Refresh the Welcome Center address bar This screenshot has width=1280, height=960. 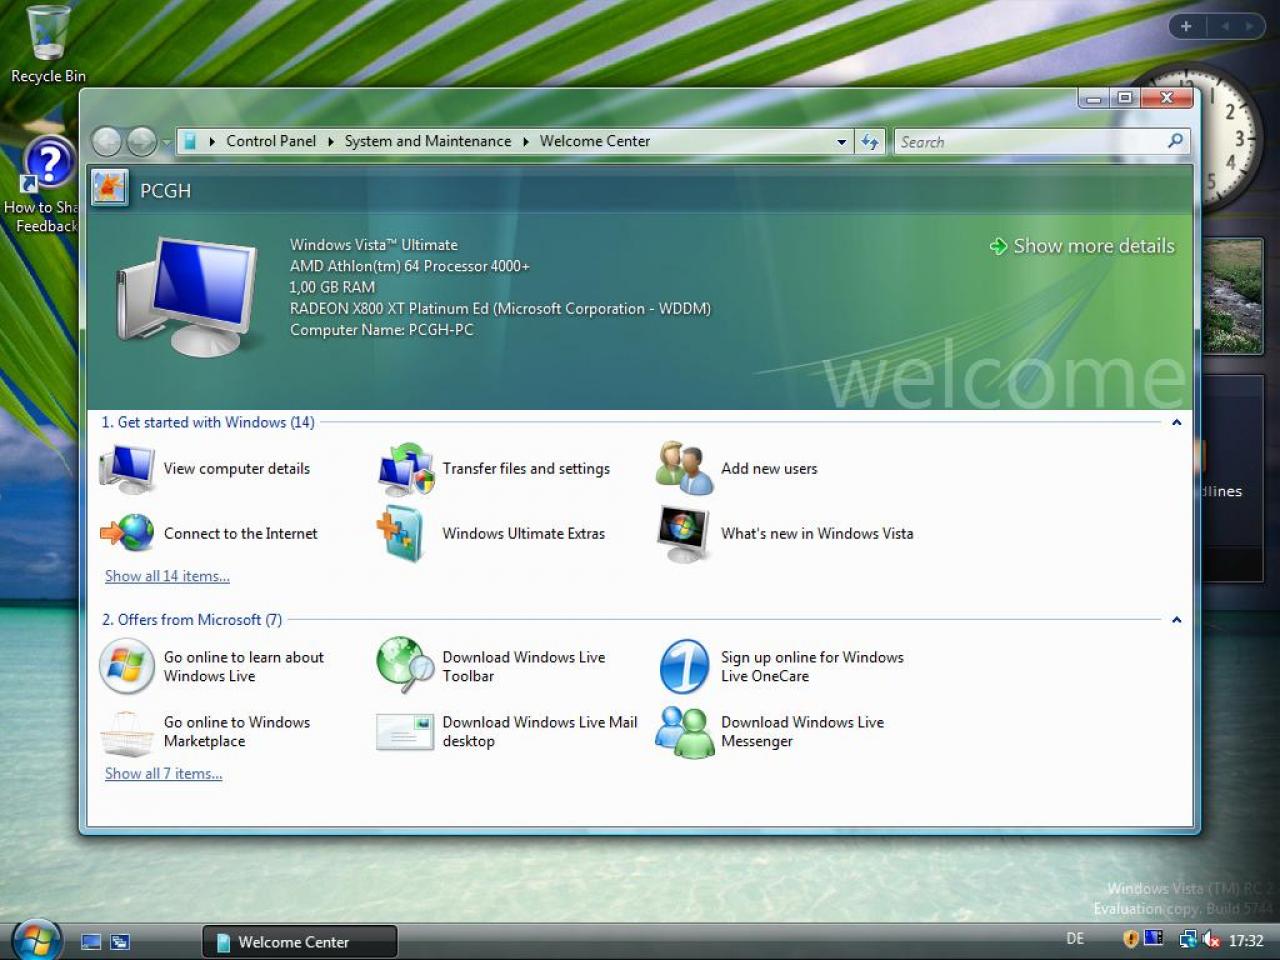870,141
